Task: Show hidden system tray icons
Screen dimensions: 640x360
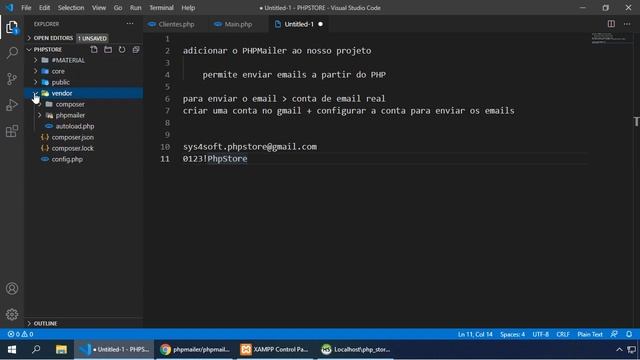Action: [x=619, y=349]
